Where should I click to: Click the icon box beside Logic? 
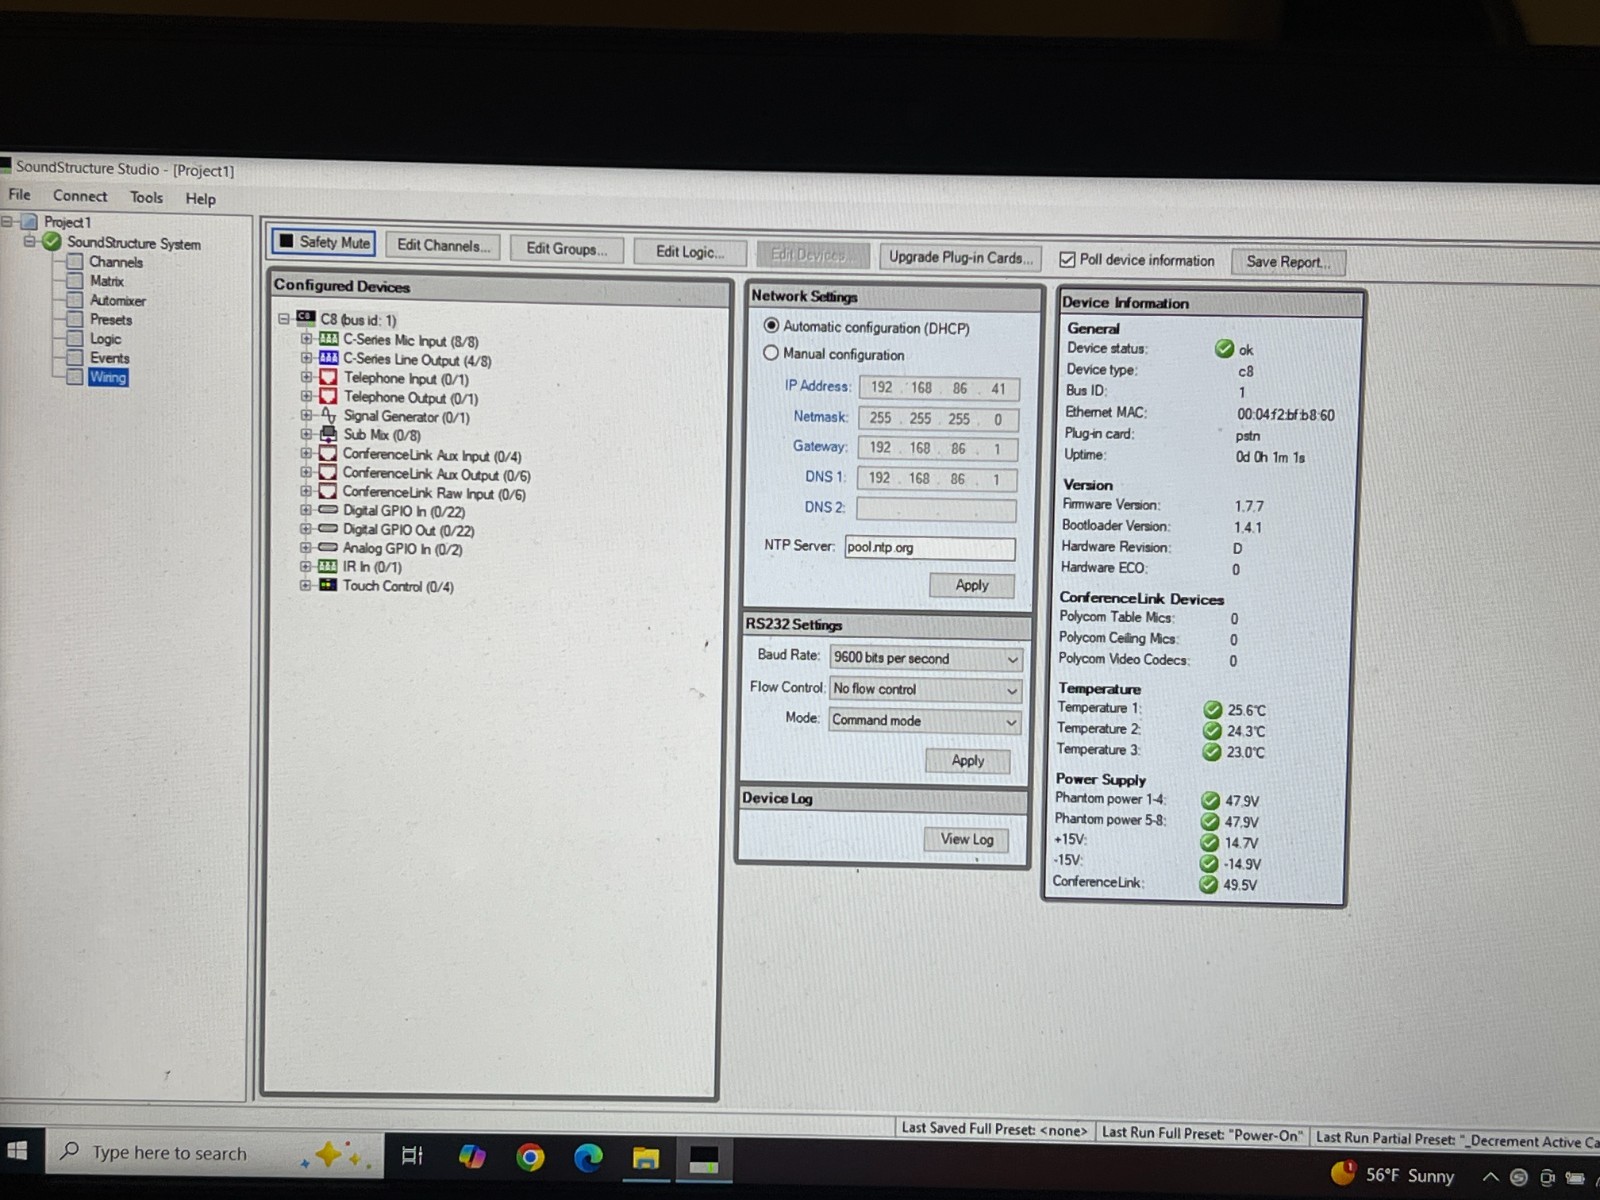pyautogui.click(x=75, y=338)
